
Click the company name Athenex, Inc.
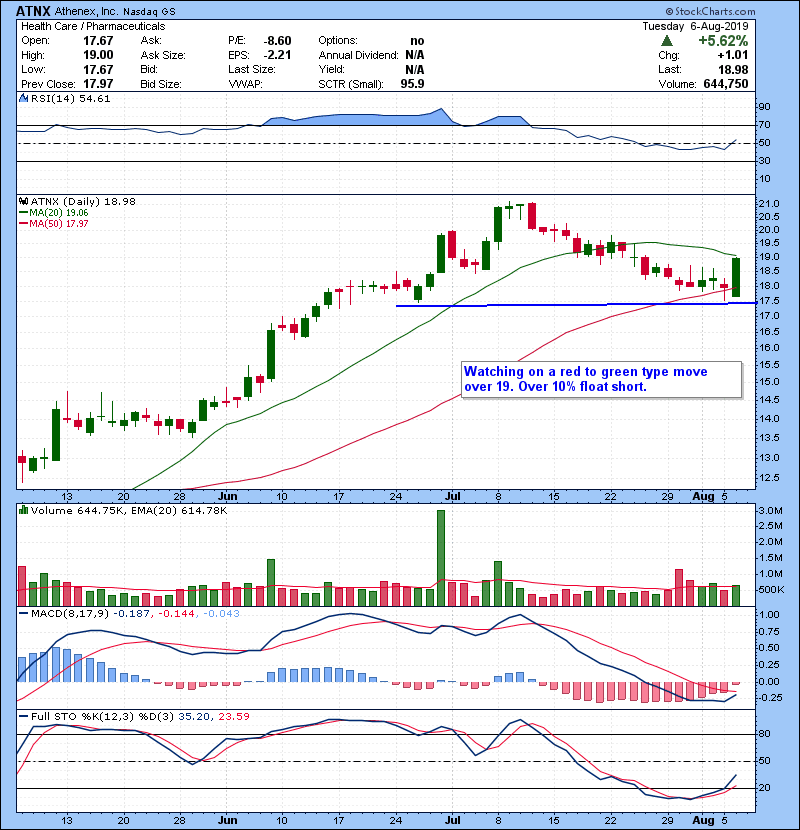pos(87,12)
